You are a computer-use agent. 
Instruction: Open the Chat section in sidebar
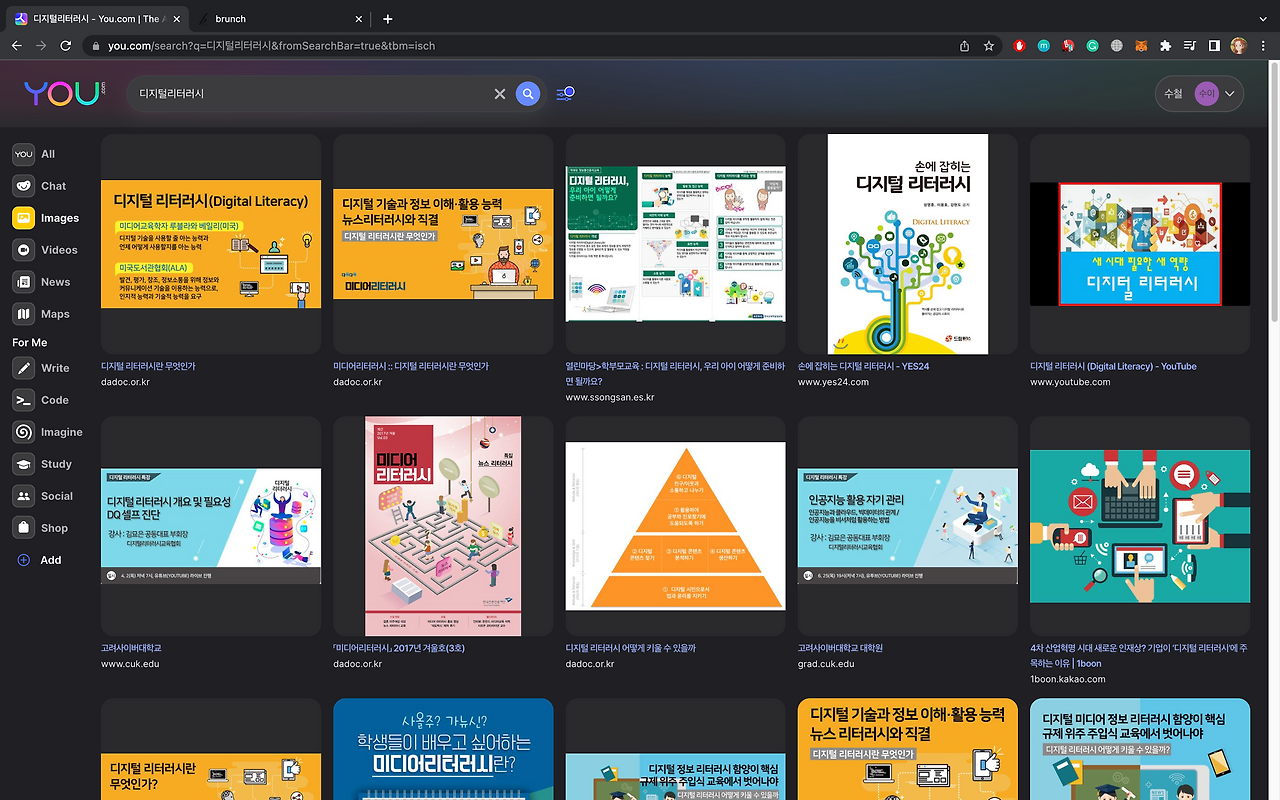[x=40, y=186]
